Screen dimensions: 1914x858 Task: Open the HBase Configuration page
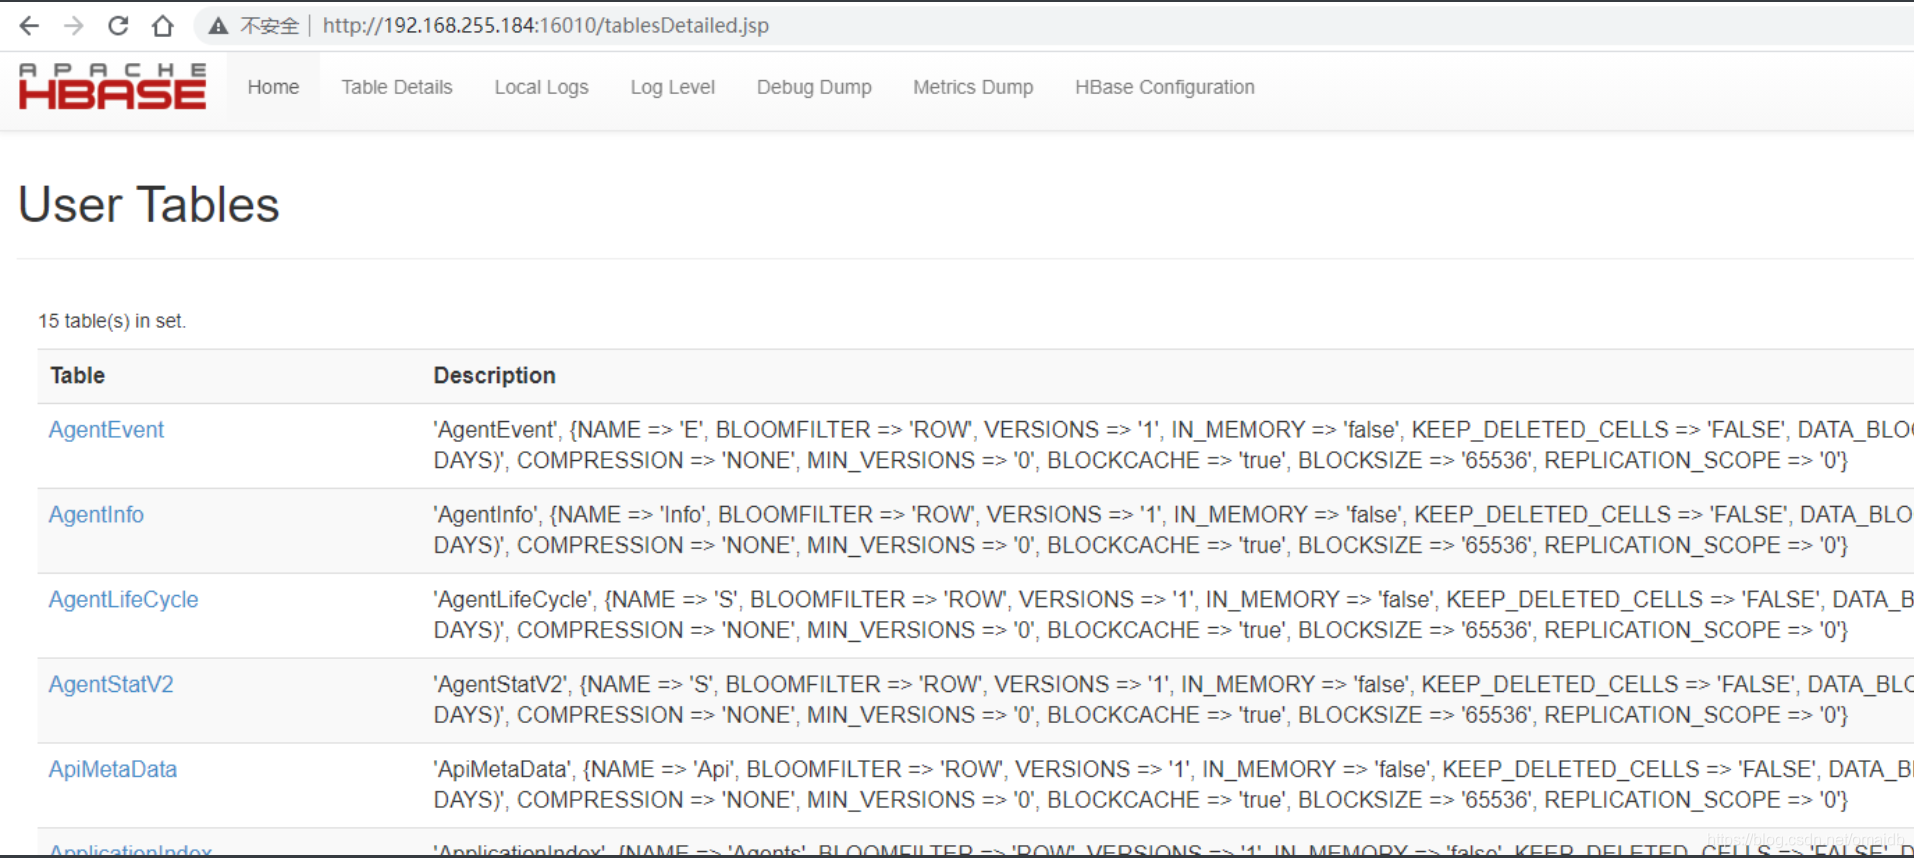1165,87
